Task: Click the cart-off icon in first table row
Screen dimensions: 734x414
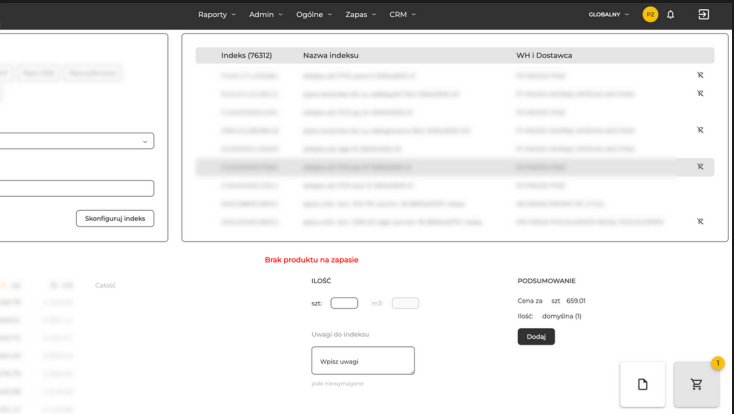Action: 700,75
